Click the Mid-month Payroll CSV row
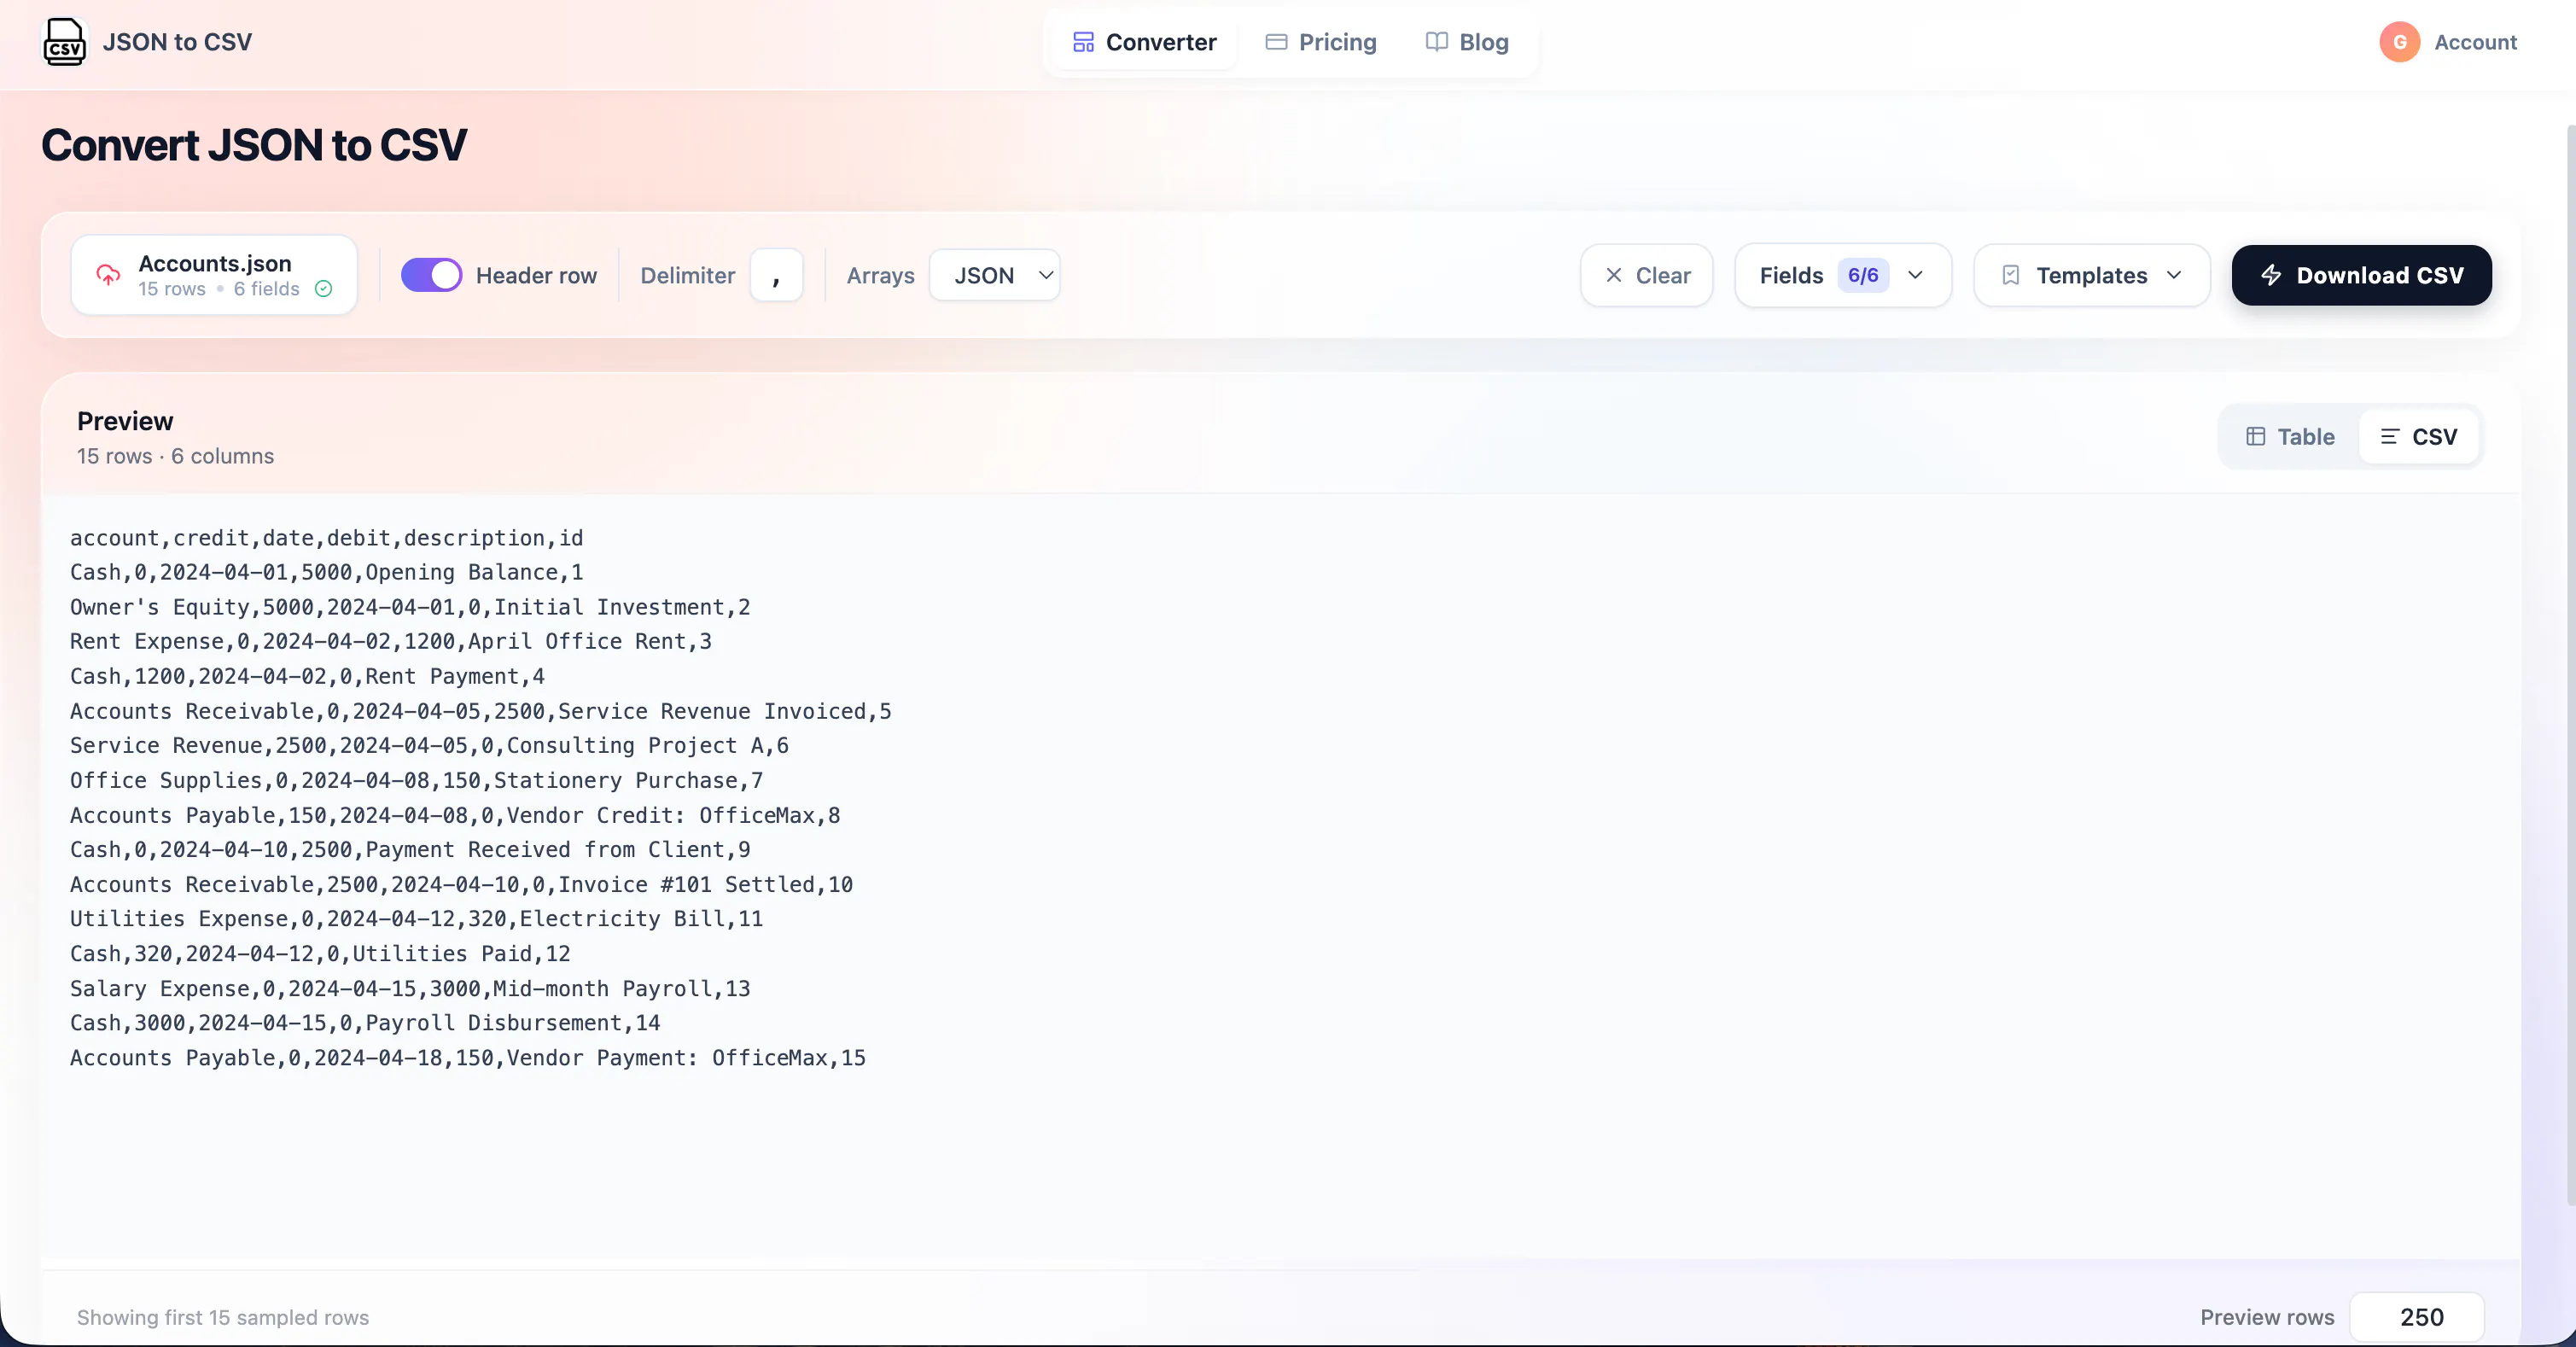The width and height of the screenshot is (2576, 1347). (410, 988)
